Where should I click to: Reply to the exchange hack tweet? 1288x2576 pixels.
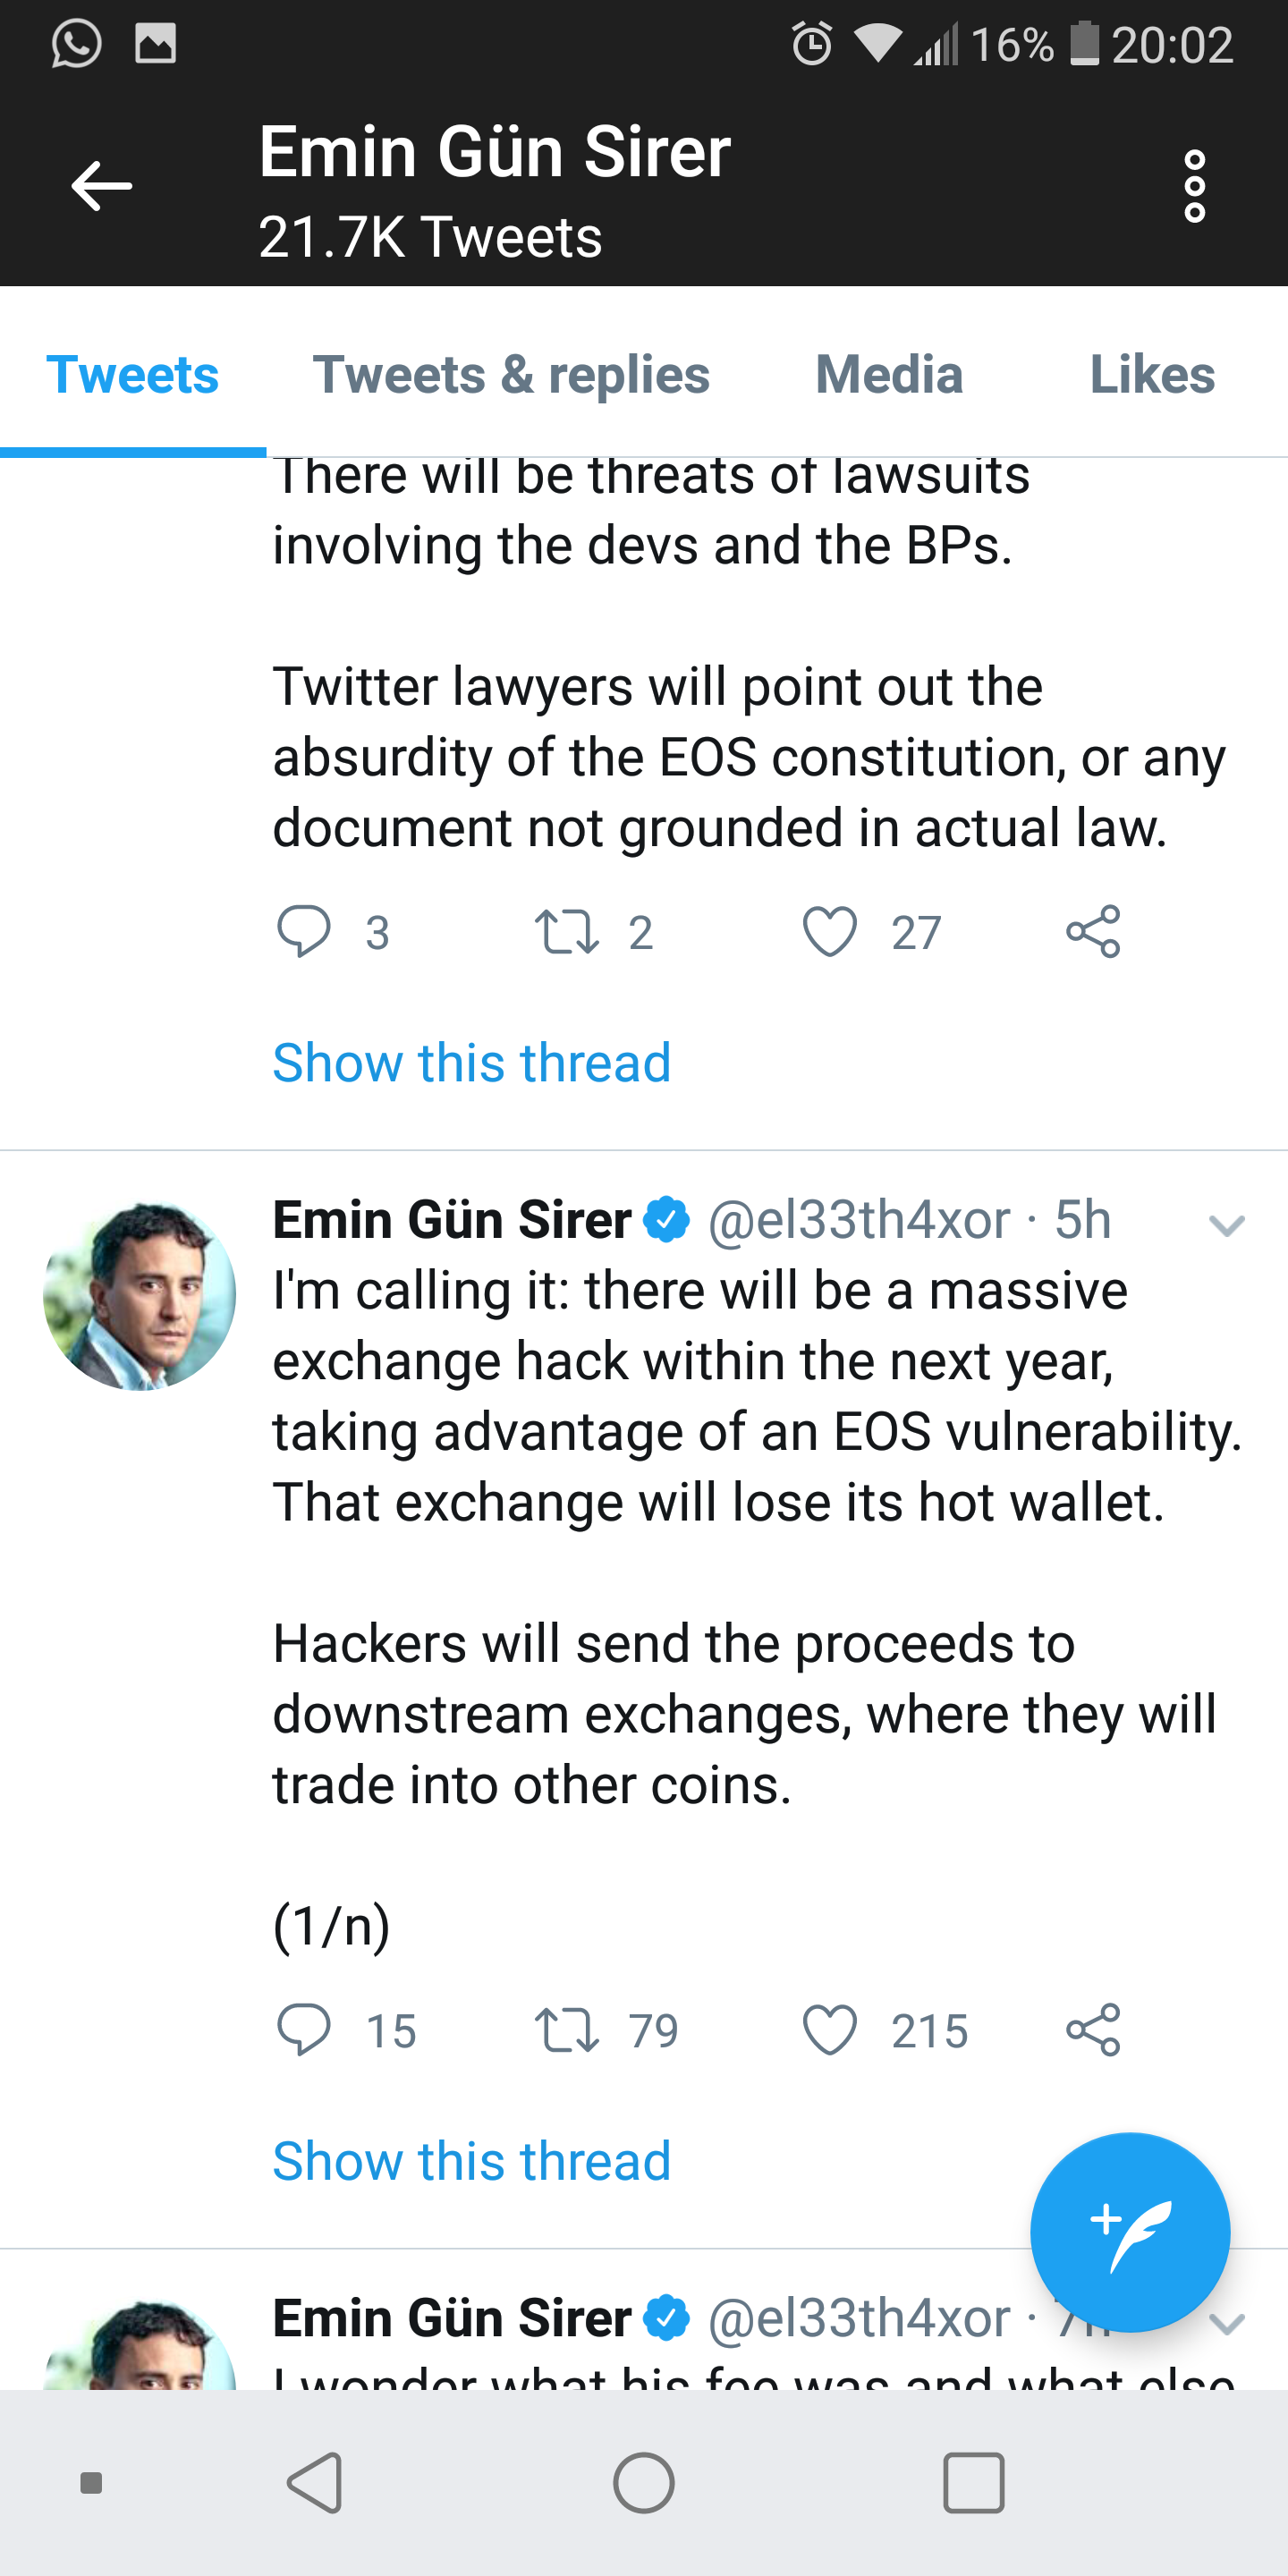coord(303,2029)
